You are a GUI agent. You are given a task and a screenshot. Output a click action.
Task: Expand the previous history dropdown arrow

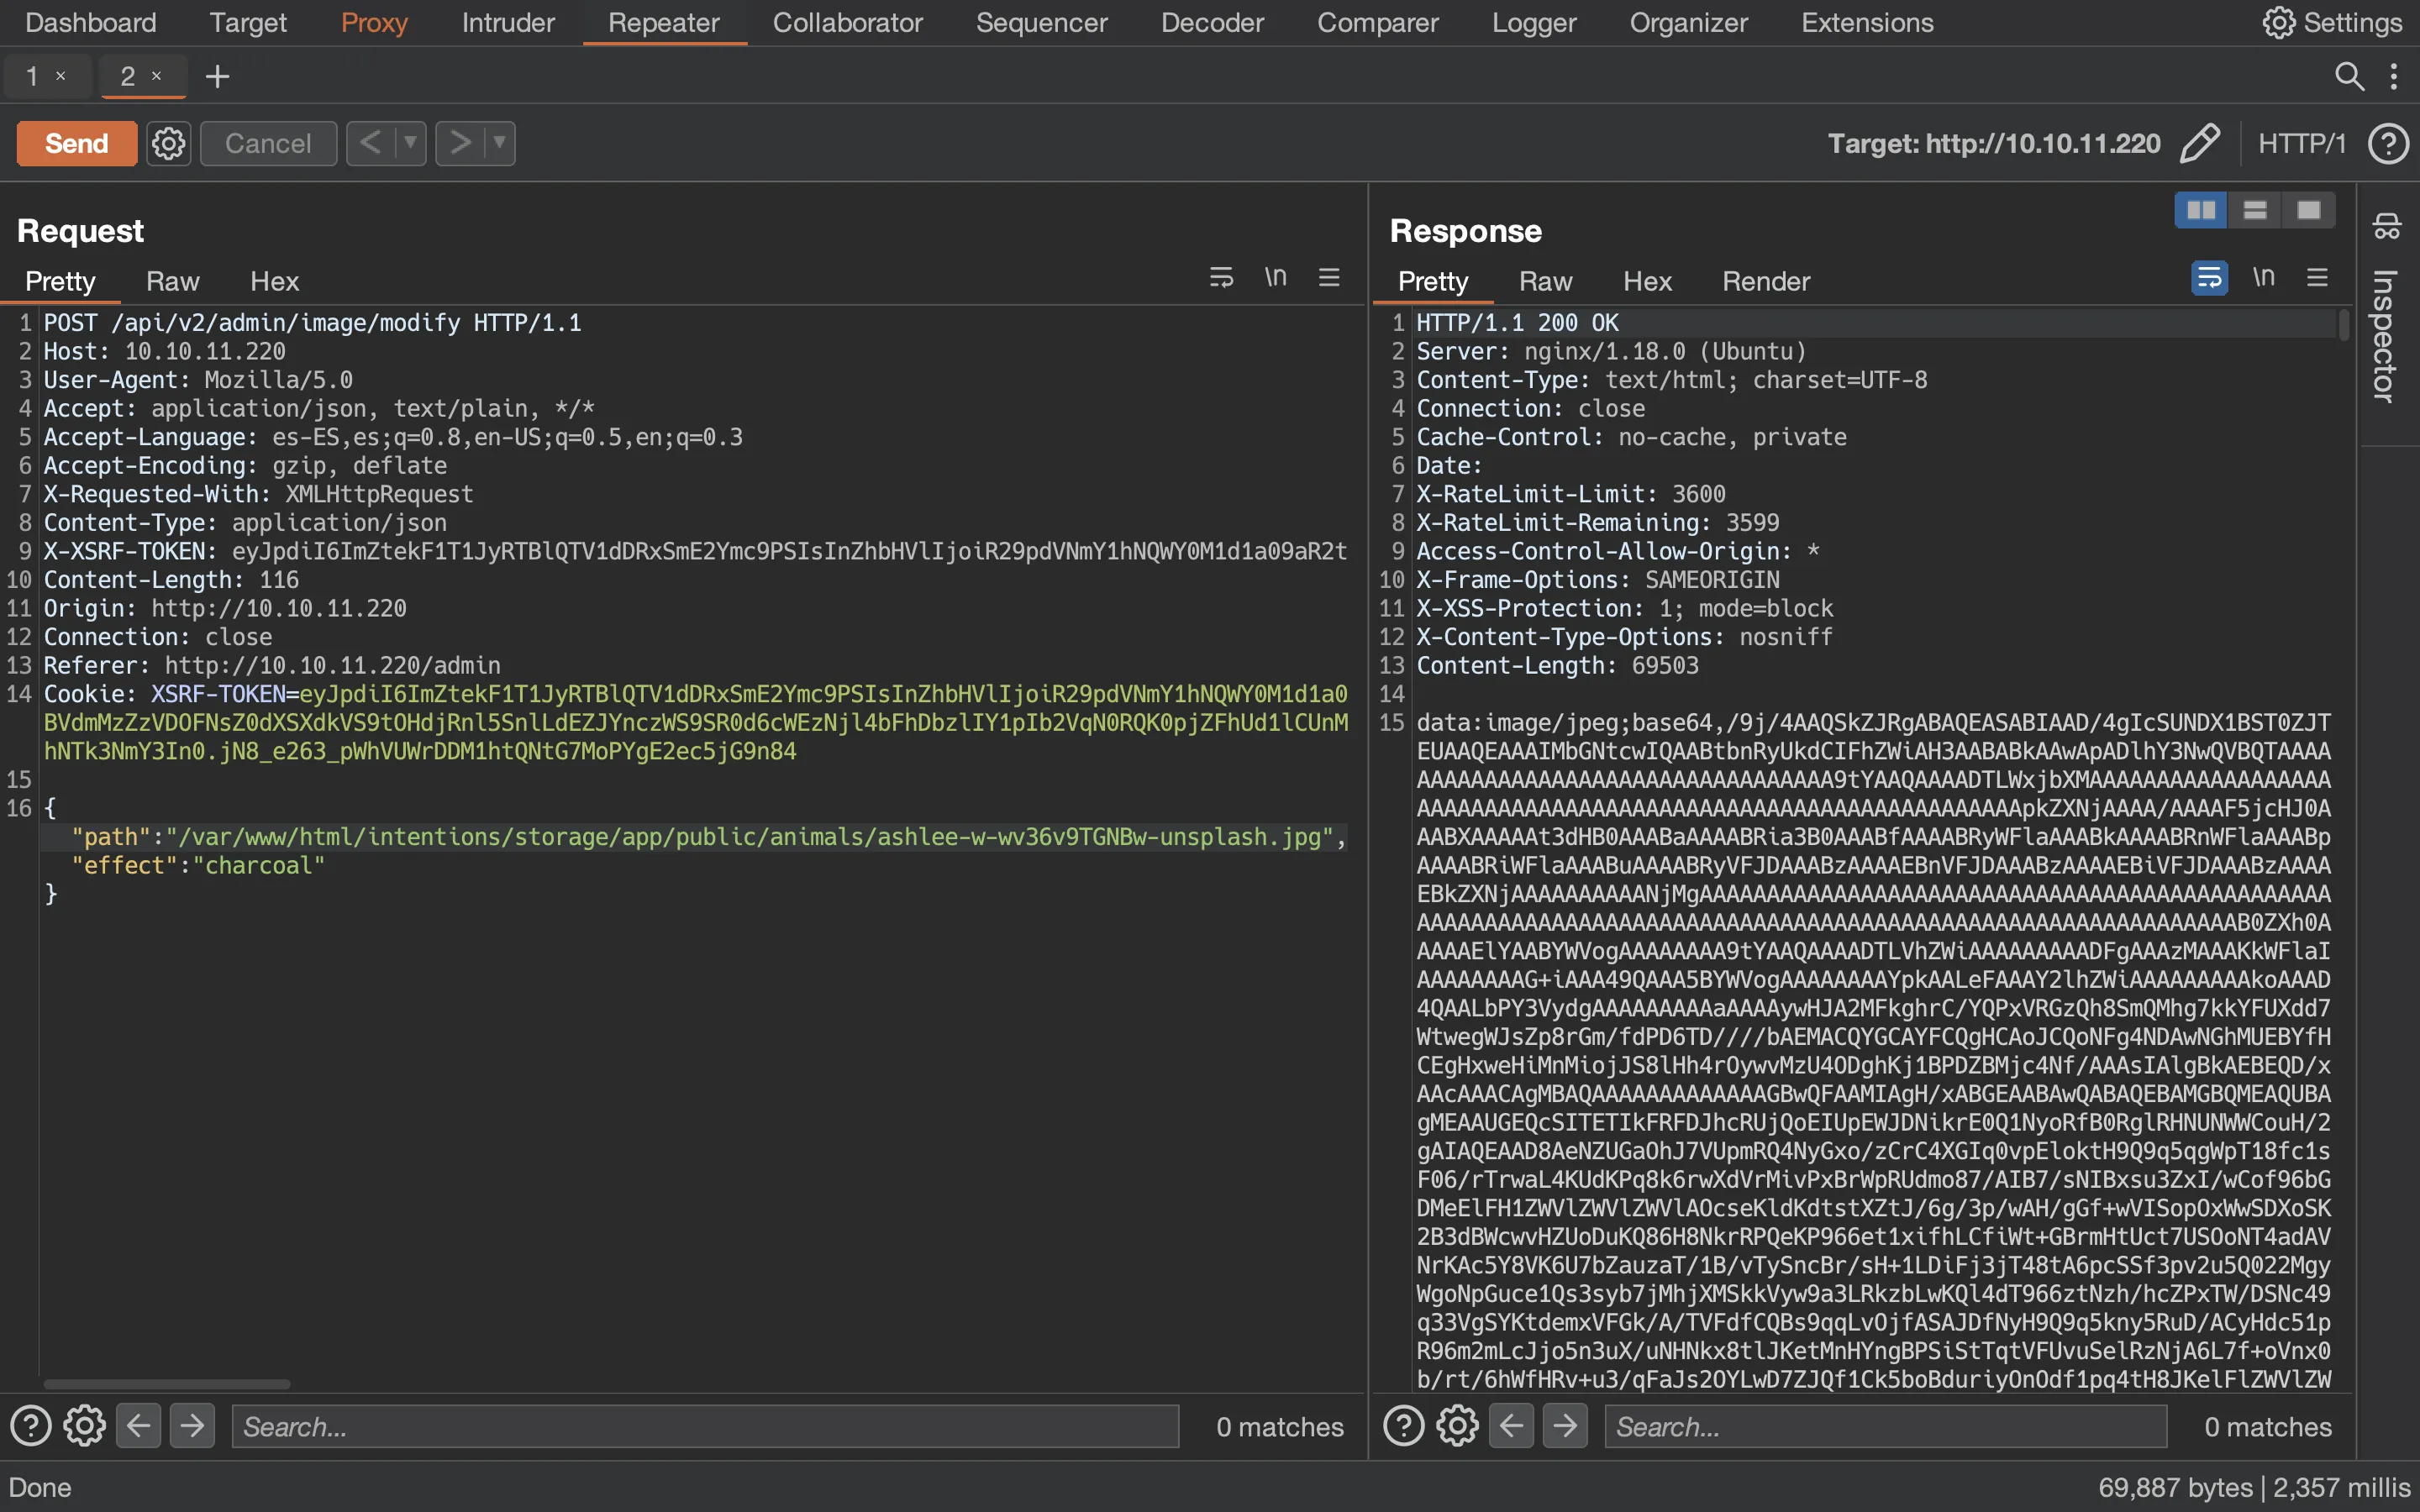410,143
